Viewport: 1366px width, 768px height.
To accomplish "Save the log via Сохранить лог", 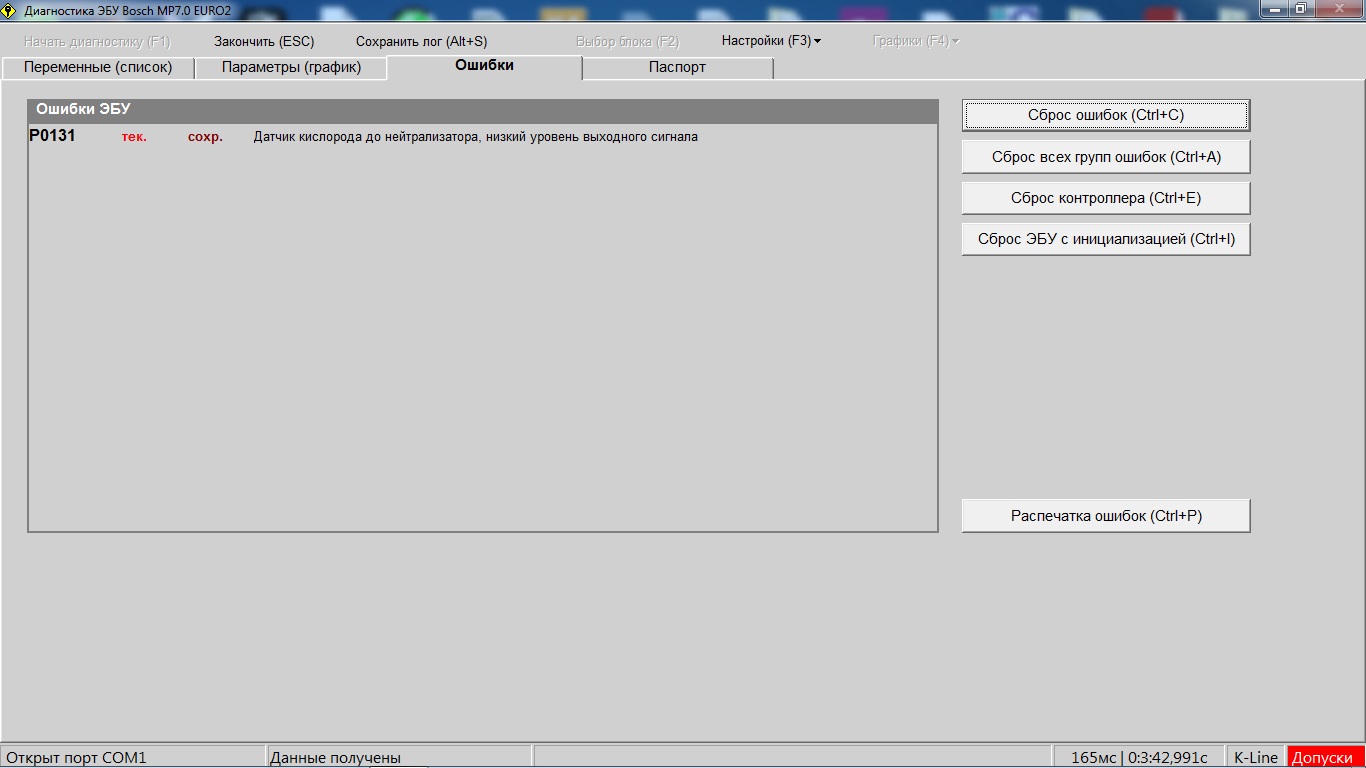I will coord(421,41).
